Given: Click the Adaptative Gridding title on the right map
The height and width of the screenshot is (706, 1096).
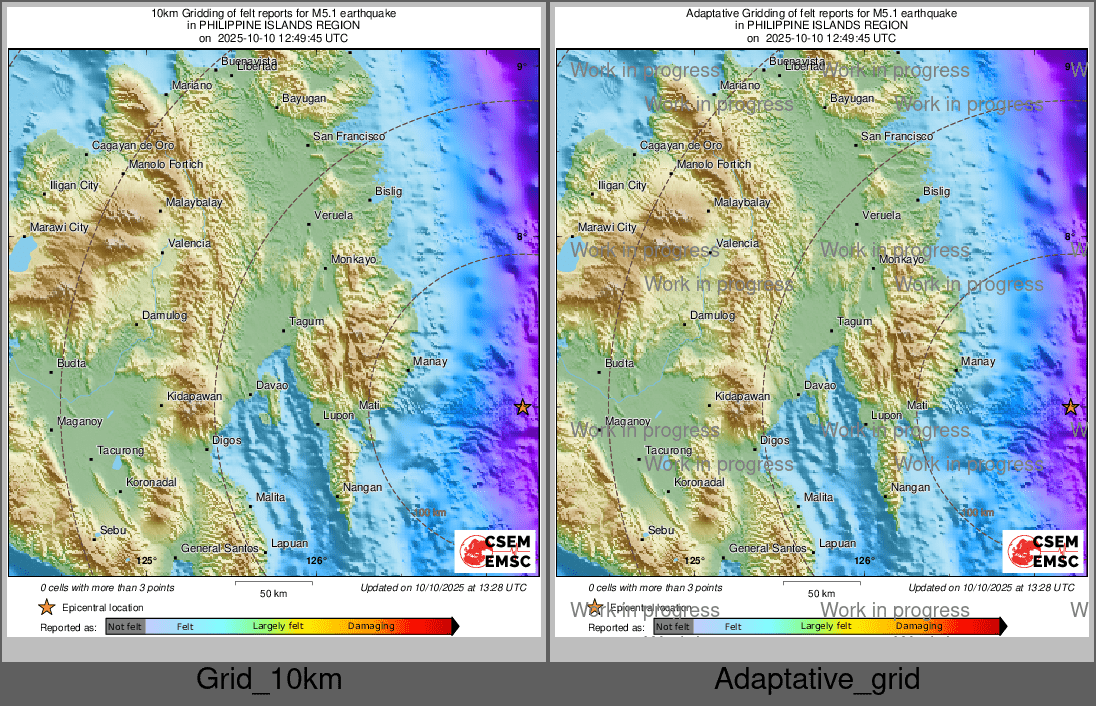Looking at the screenshot, I should click(x=821, y=14).
